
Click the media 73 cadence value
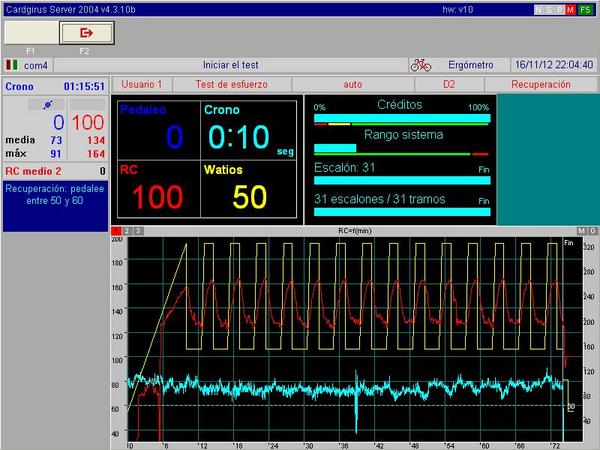click(x=56, y=140)
